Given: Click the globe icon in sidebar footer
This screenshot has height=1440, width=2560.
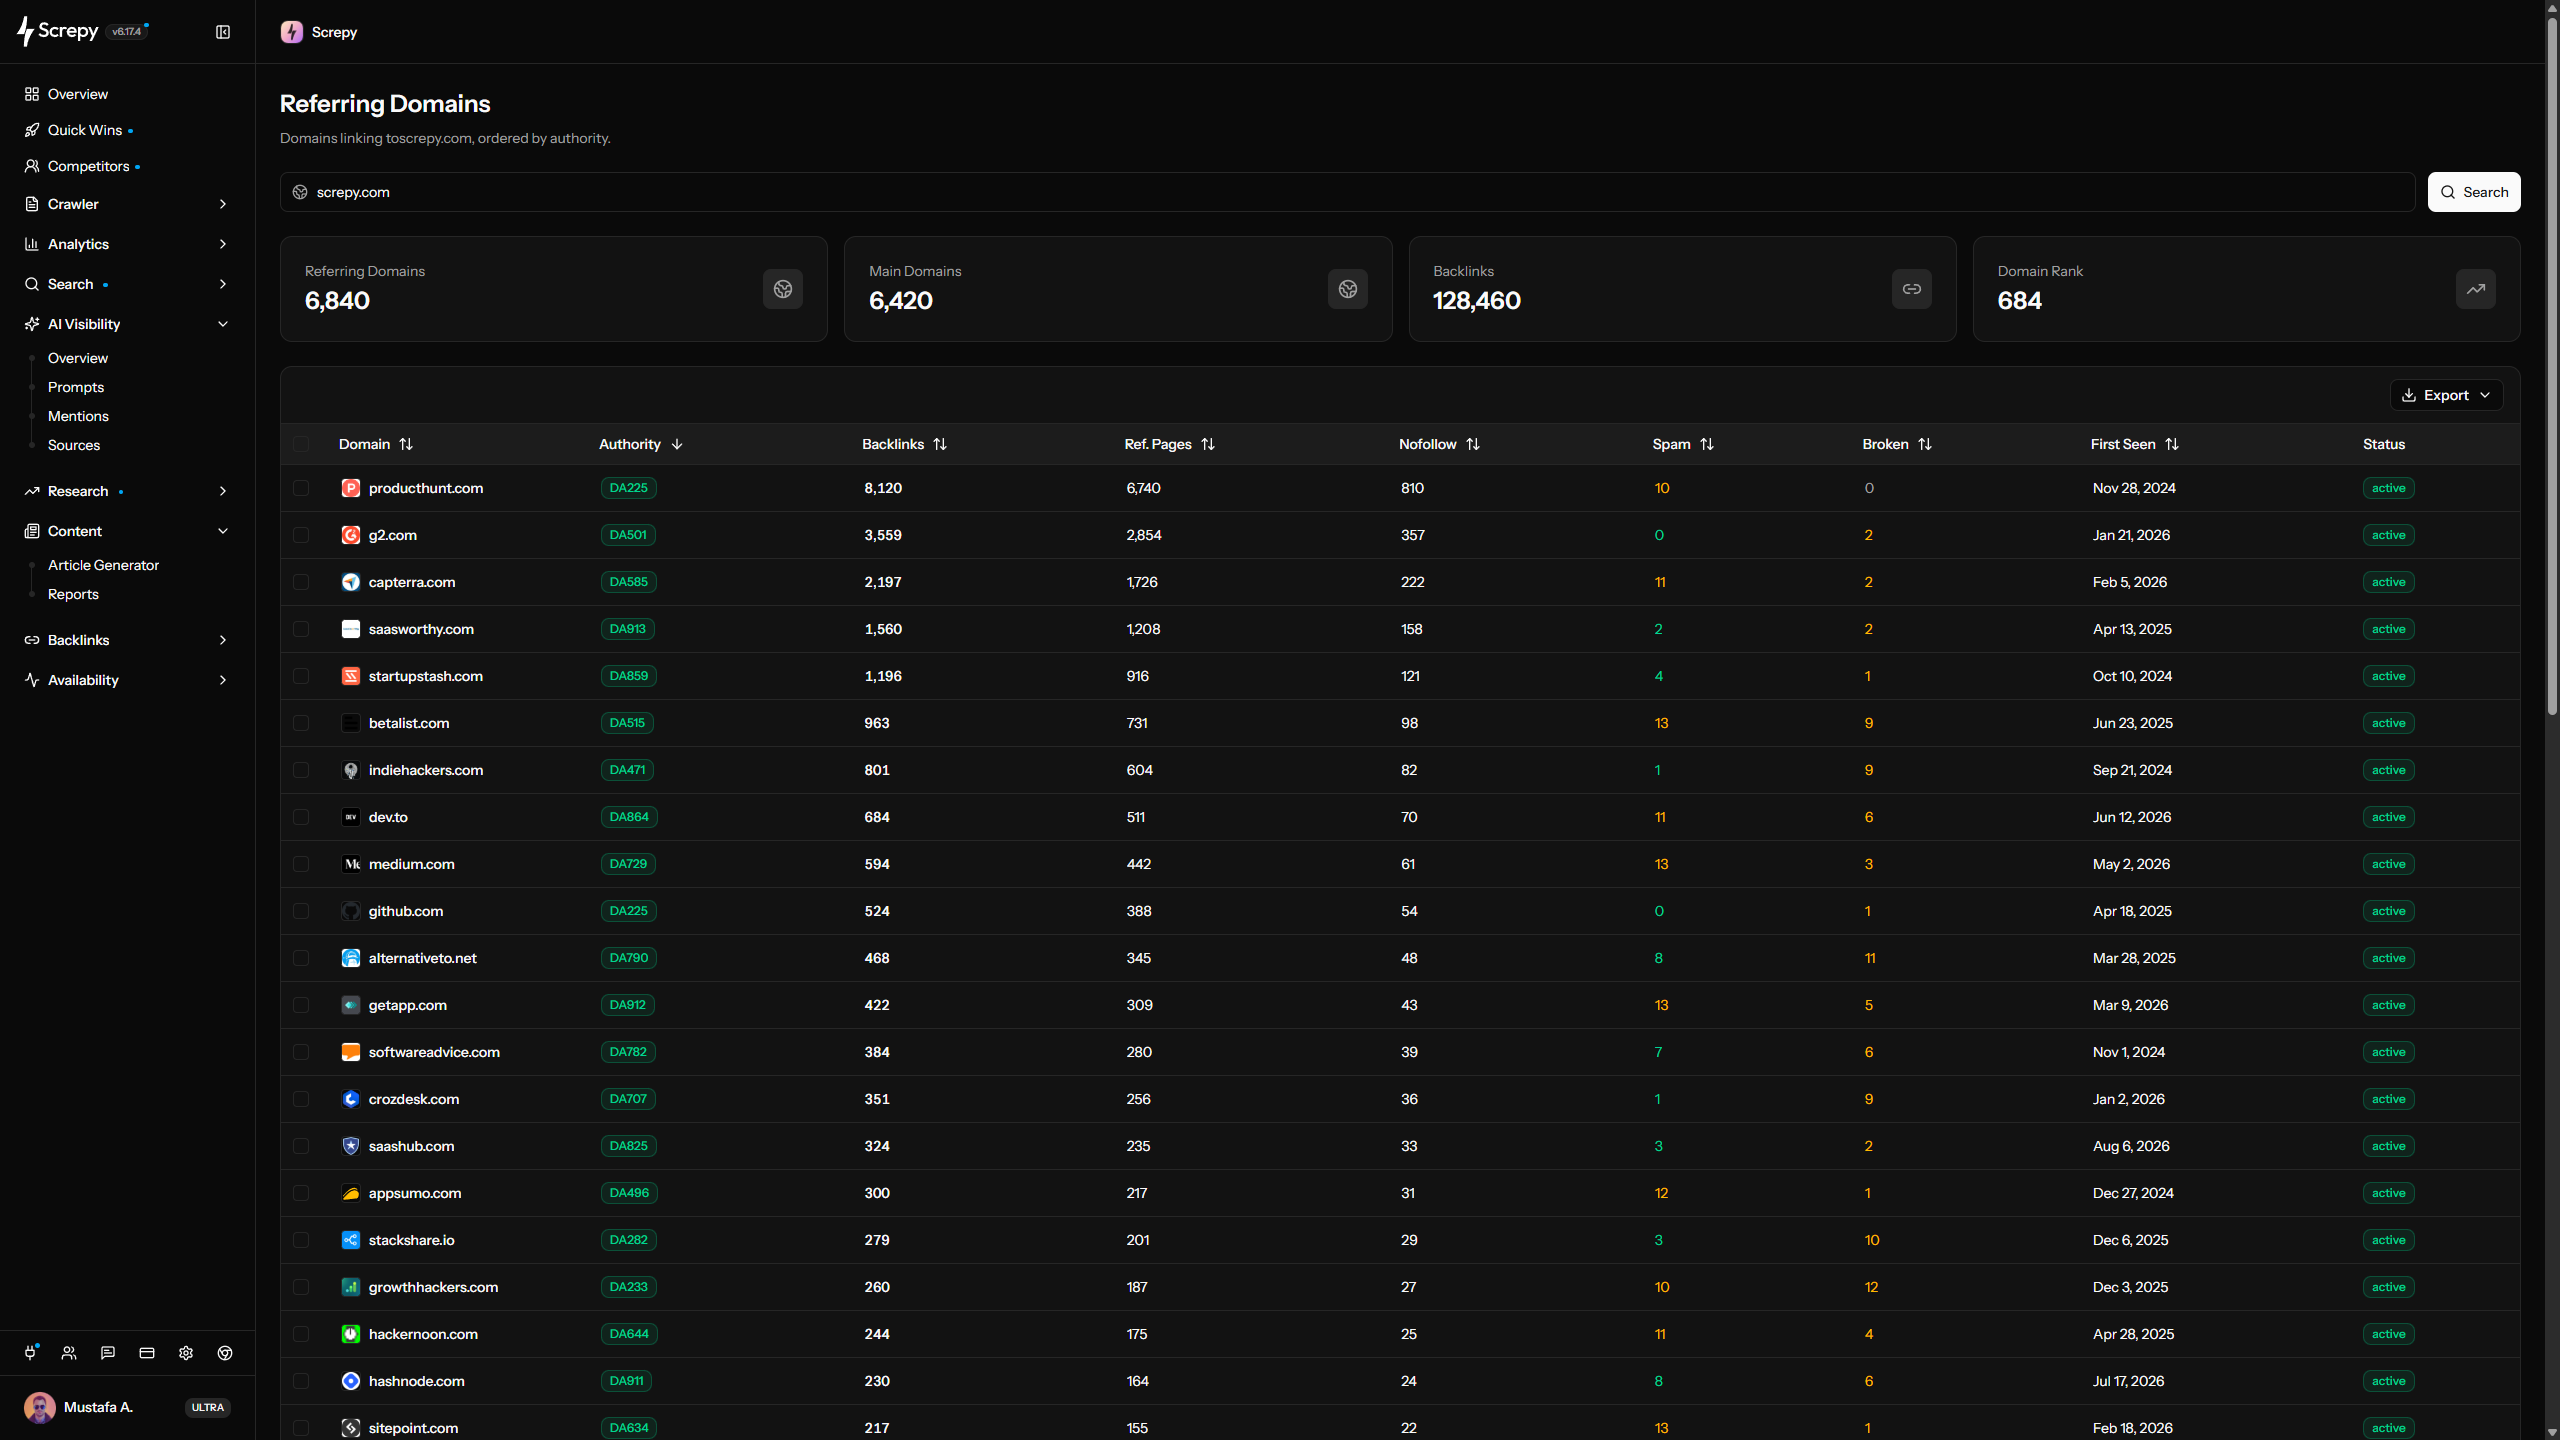Looking at the screenshot, I should tap(225, 1353).
